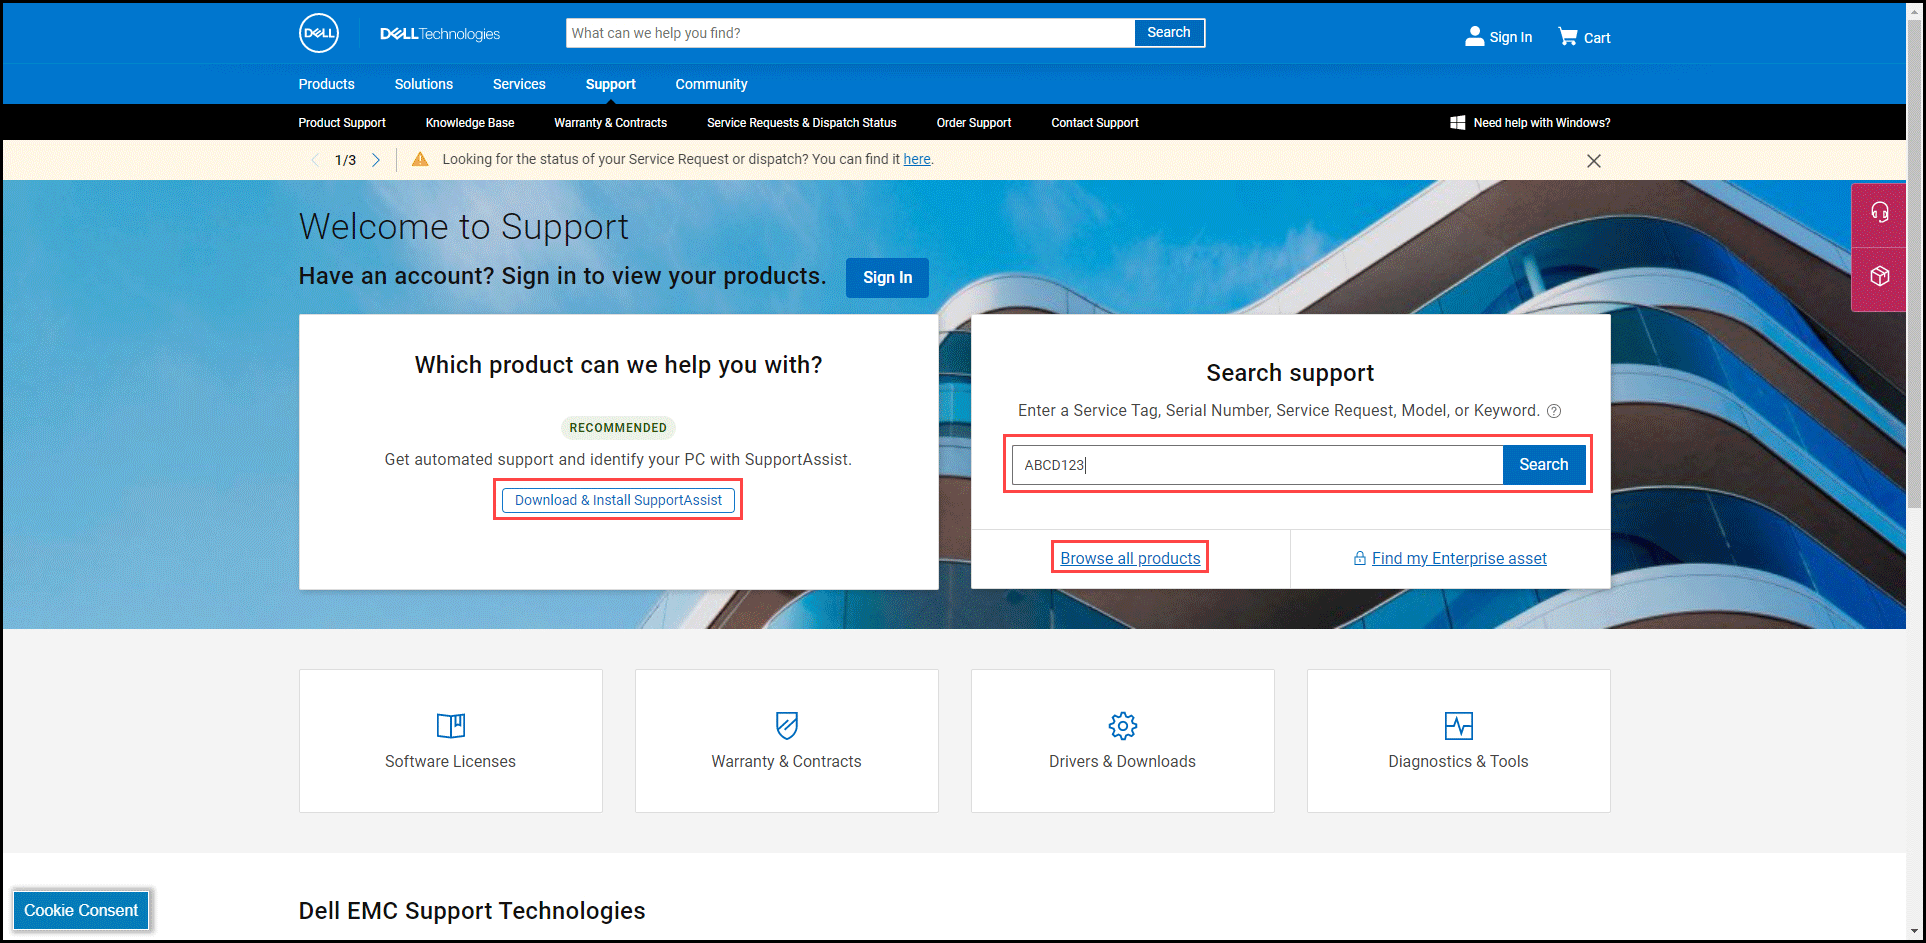Go to previous banner message arrow
This screenshot has height=943, width=1926.
click(315, 160)
